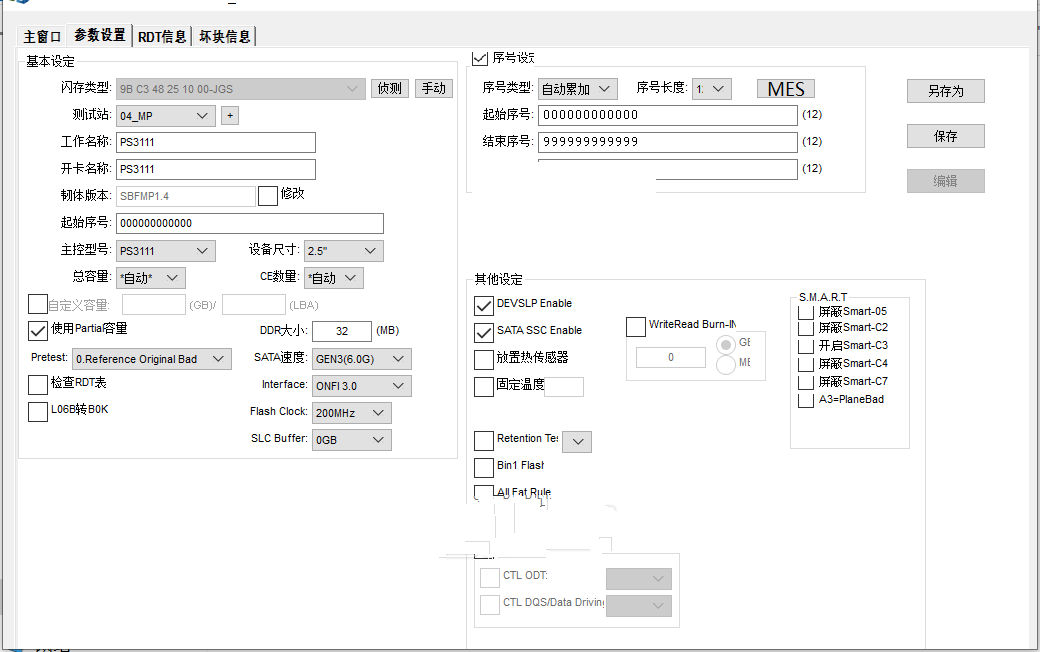
Task: Add a test station with plus button
Action: 229,115
